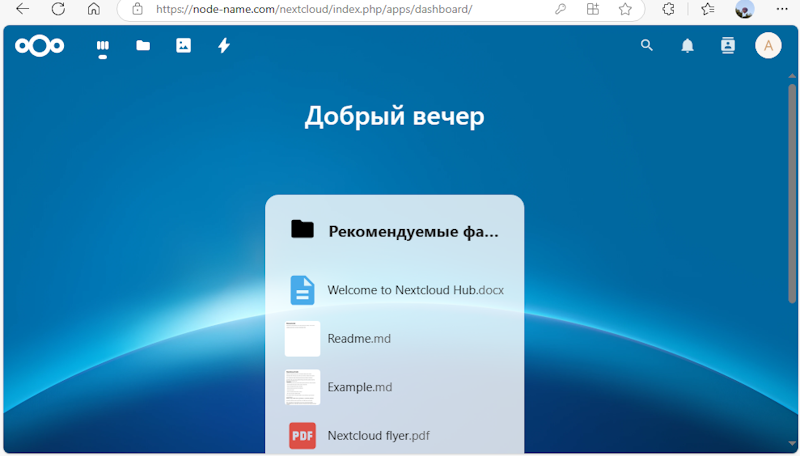Open Nextcloud flyer.pdf
This screenshot has height=456, width=800.
click(394, 436)
